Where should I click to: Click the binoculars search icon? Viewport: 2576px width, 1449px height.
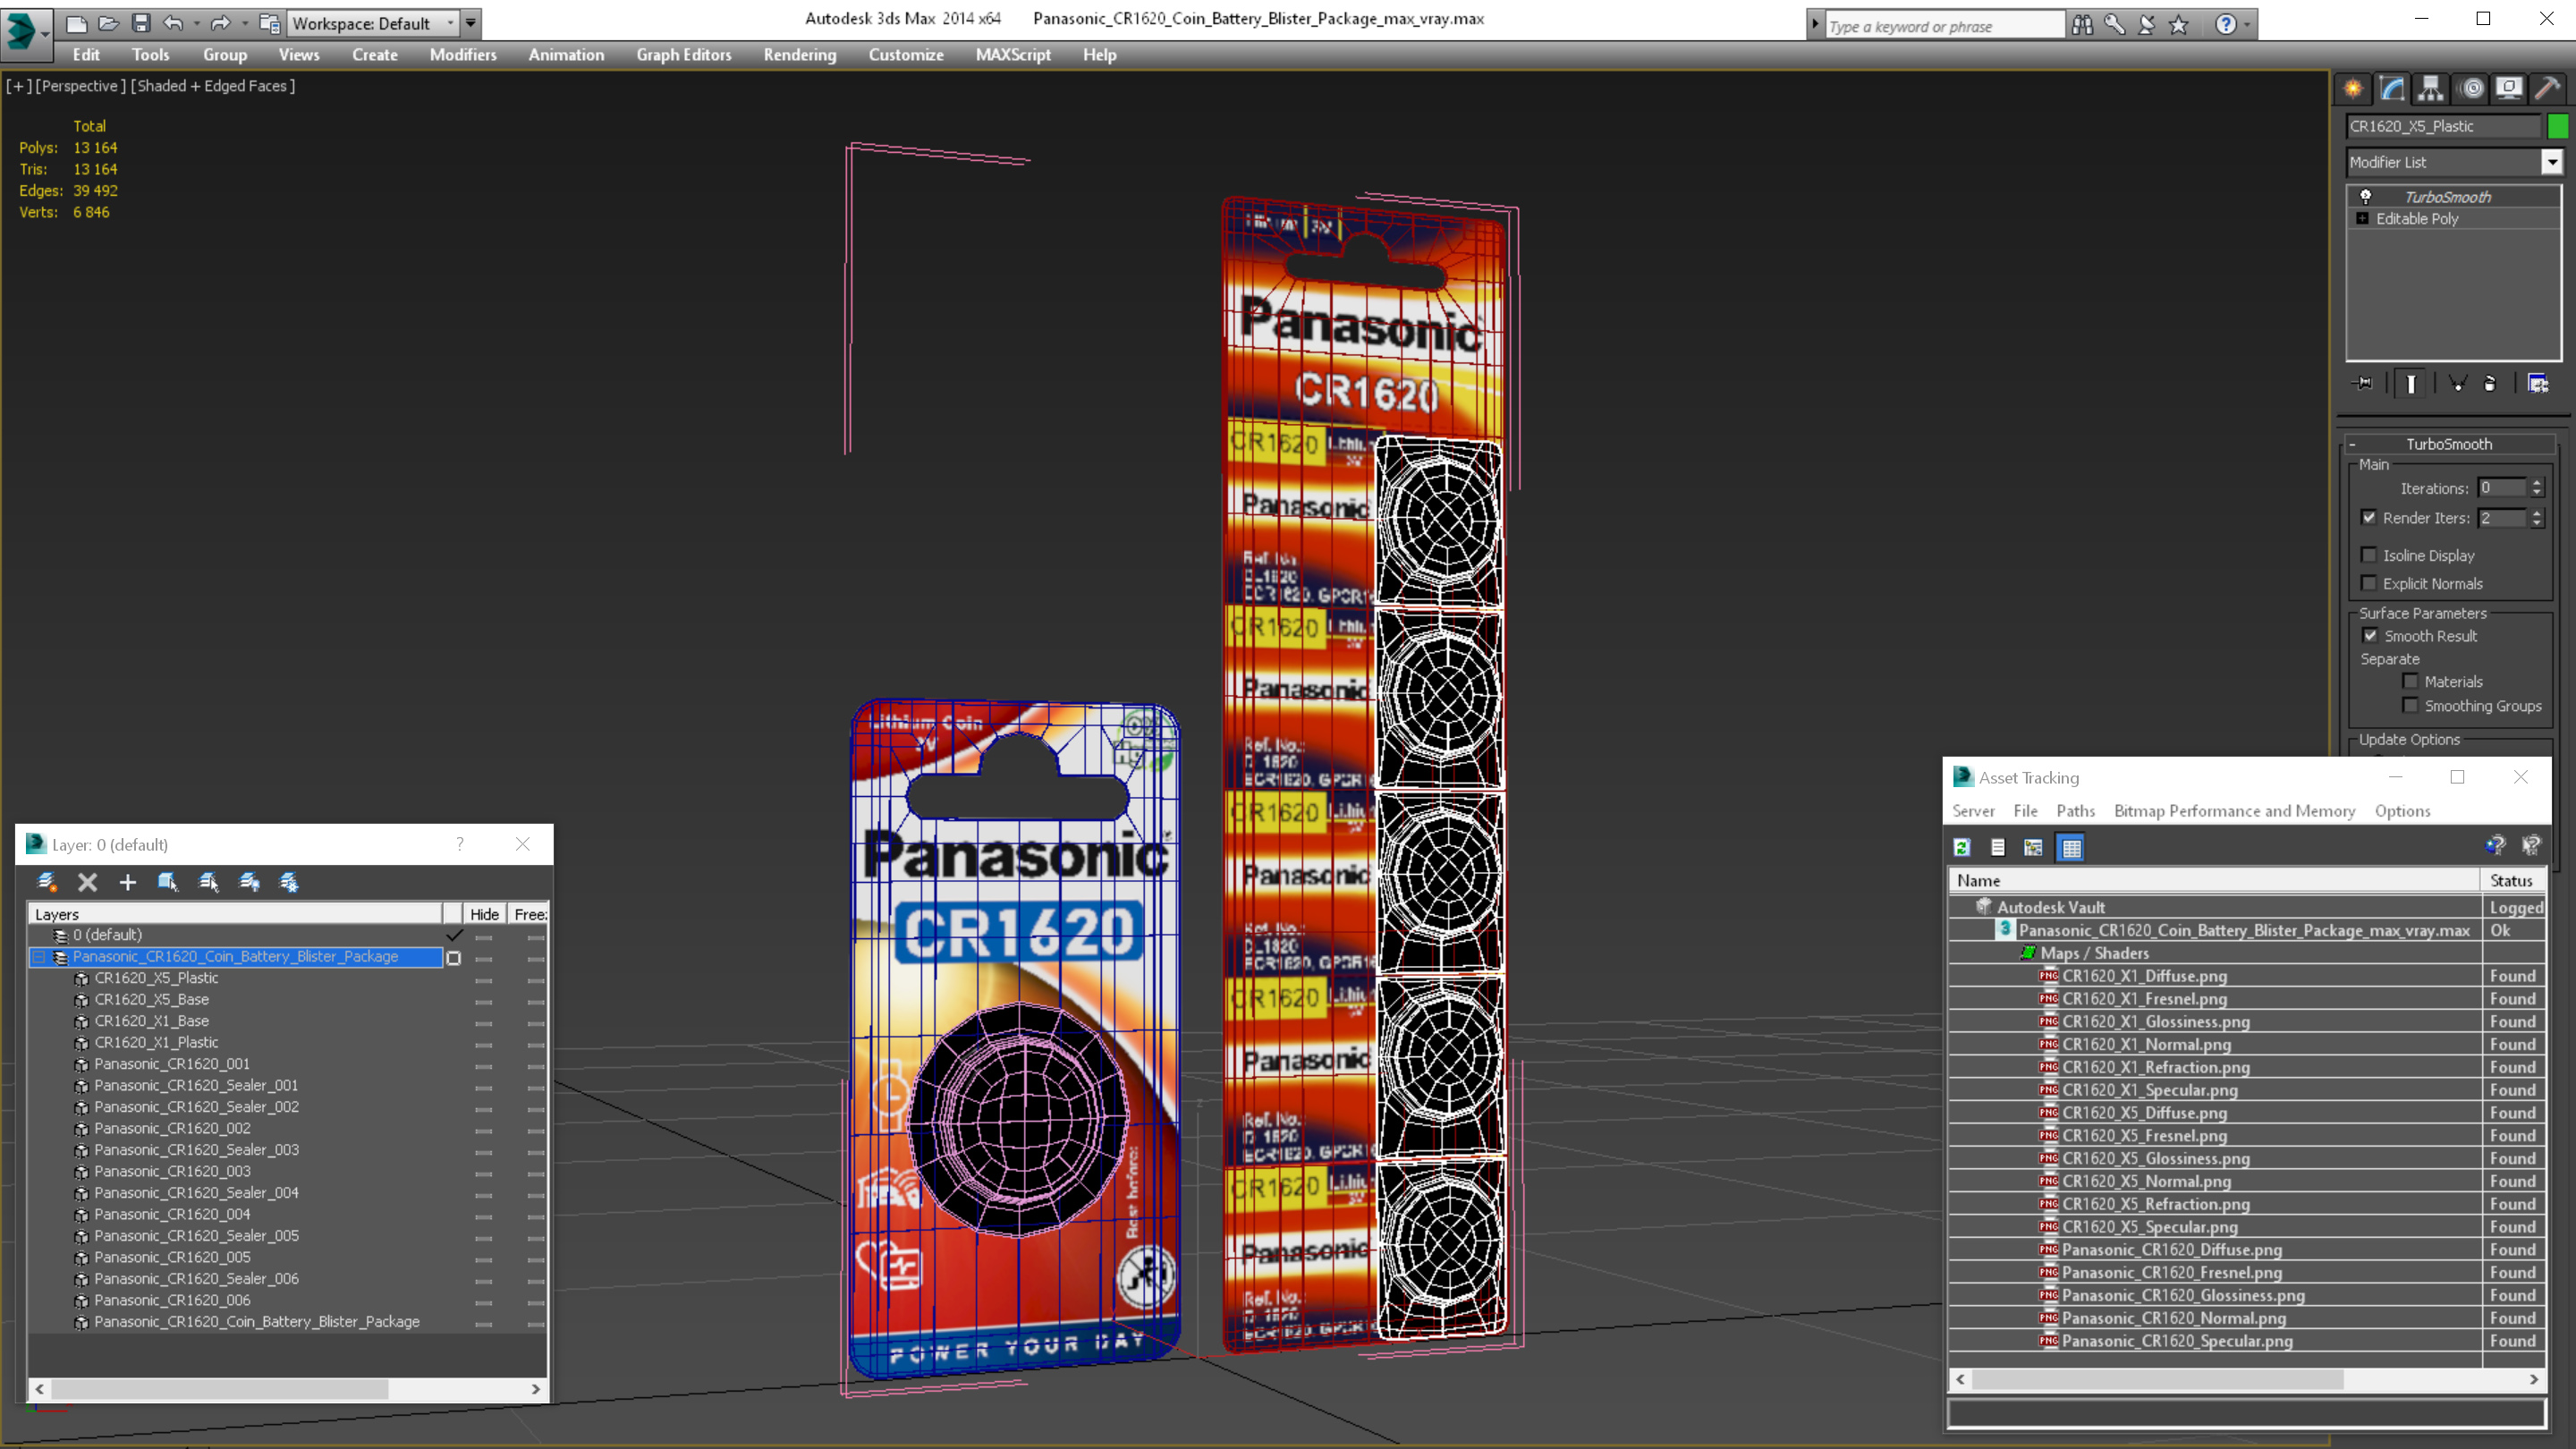coord(2082,24)
